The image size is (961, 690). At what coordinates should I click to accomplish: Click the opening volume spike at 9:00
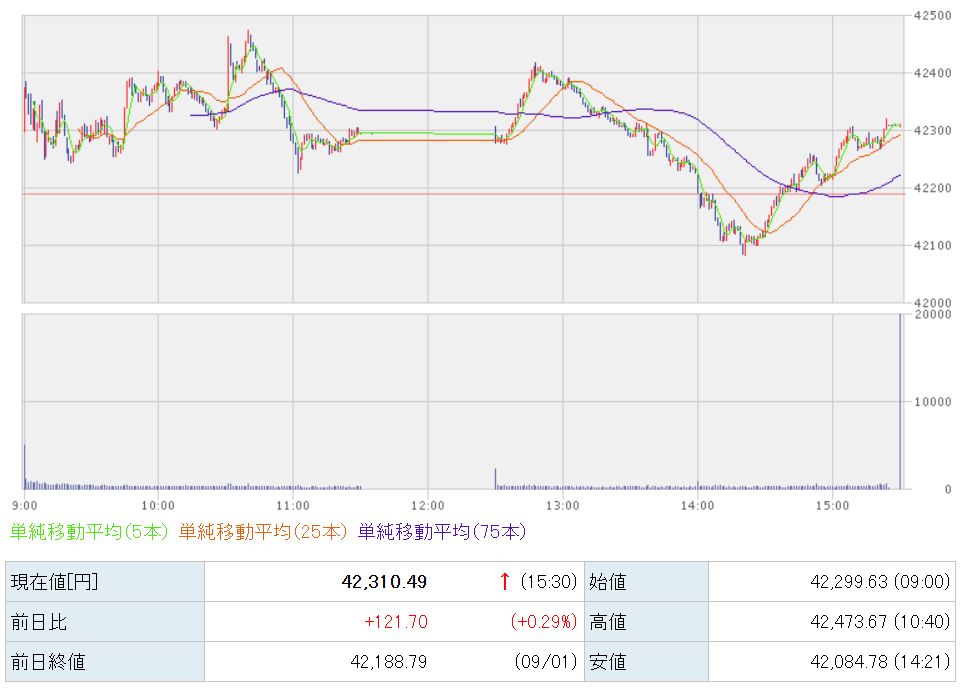point(25,467)
